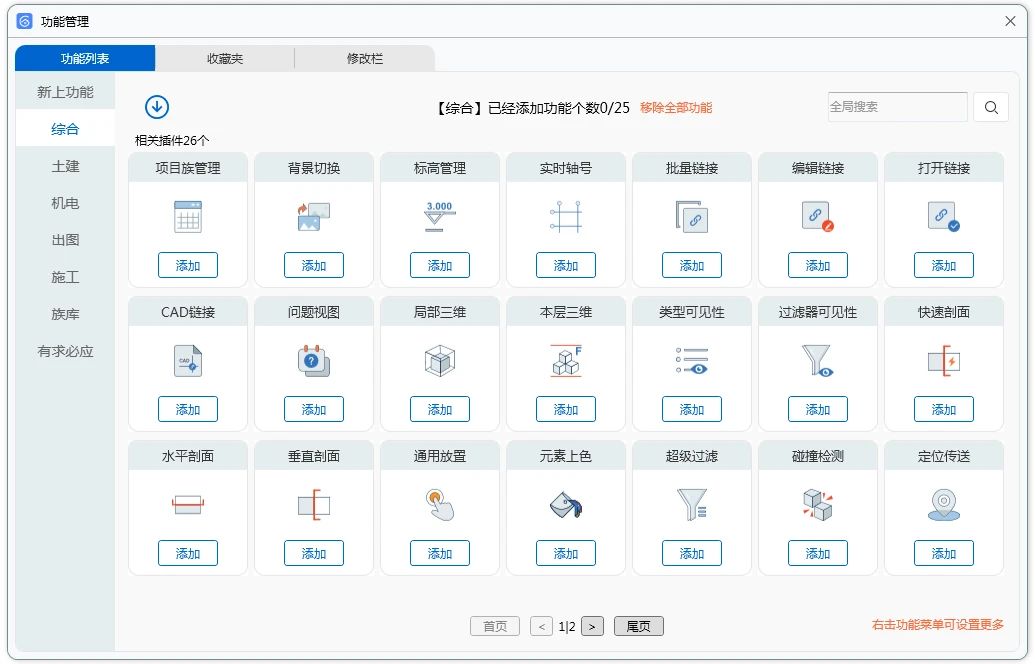Add the 编辑链接 function
1035x664 pixels.
tap(818, 265)
